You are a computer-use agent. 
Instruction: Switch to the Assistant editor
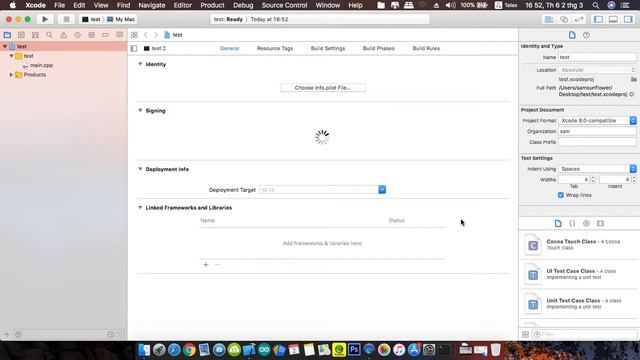[564, 19]
